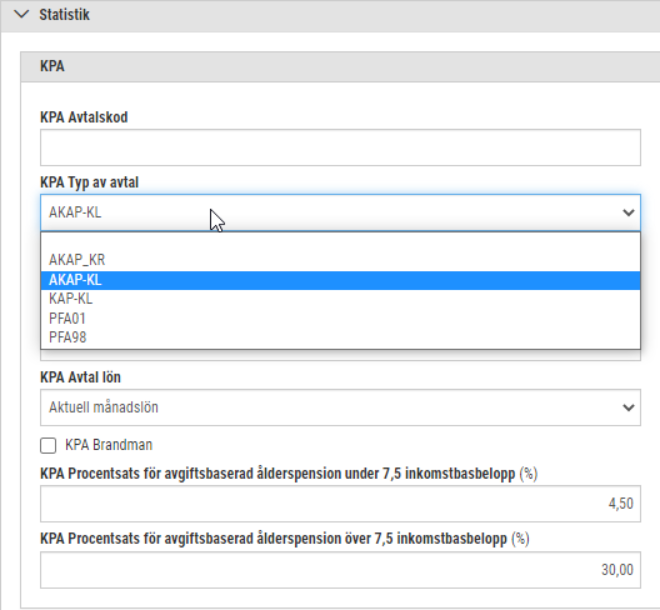The height and width of the screenshot is (610, 660).
Task: Click the över 7,5 inkomstbasbelopp percent field
Action: (x=340, y=570)
